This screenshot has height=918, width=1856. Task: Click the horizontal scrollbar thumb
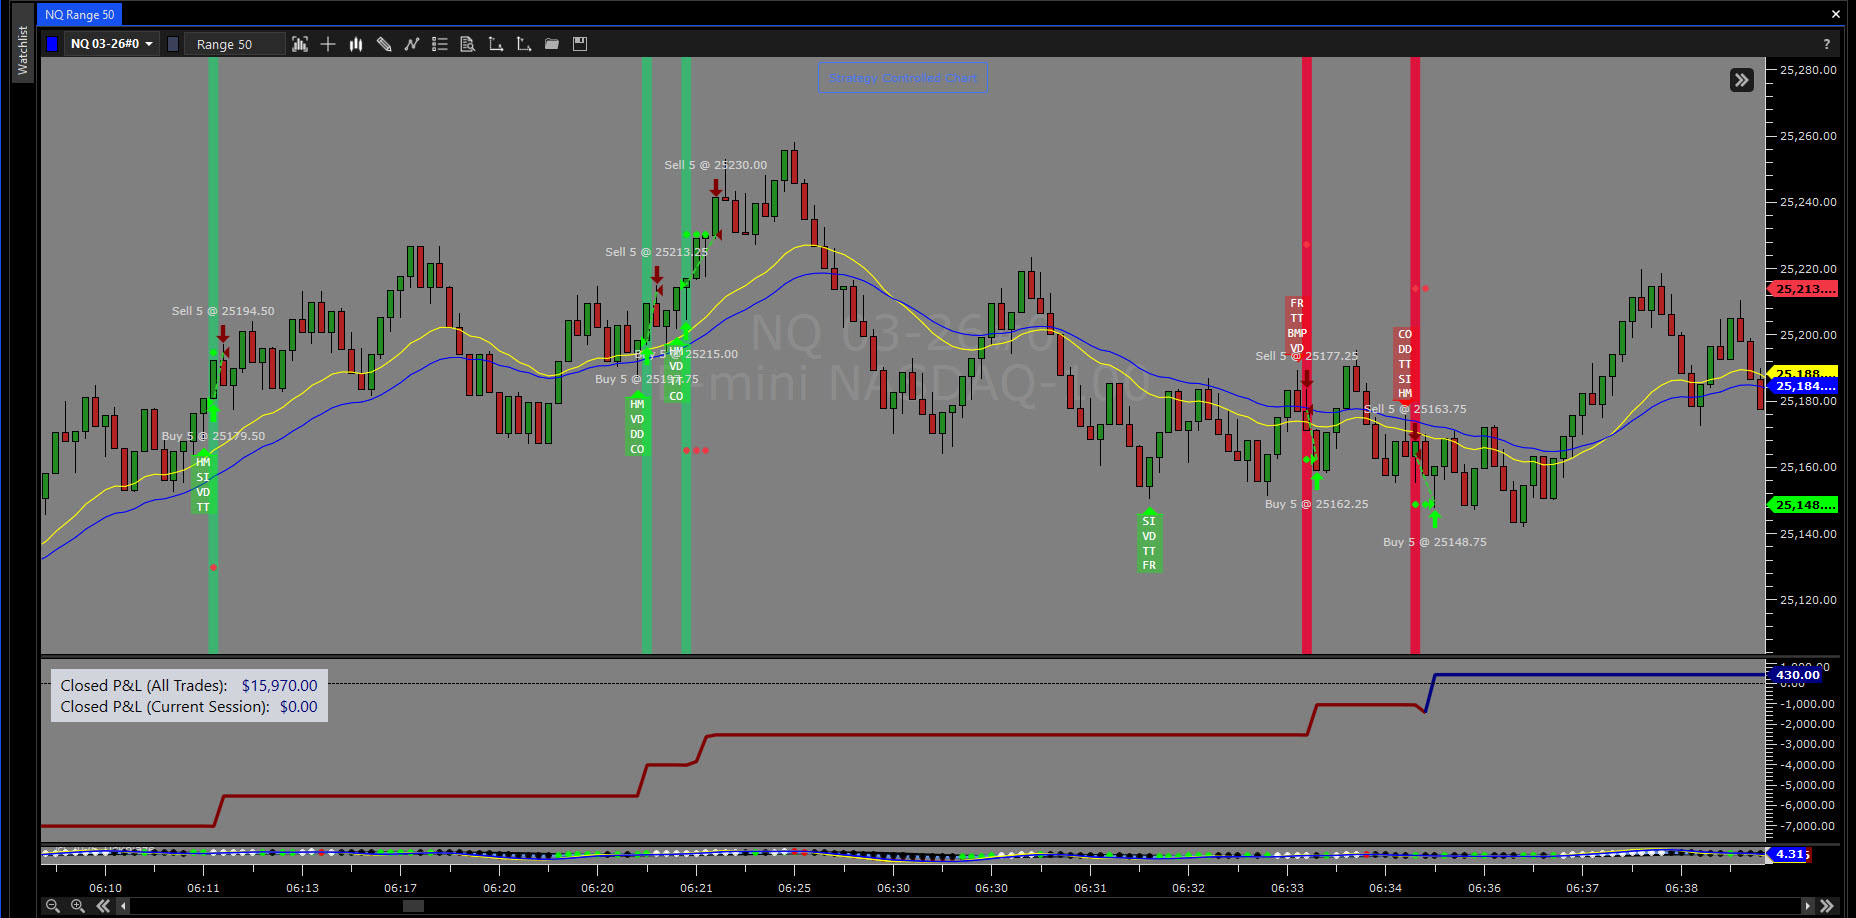click(413, 906)
